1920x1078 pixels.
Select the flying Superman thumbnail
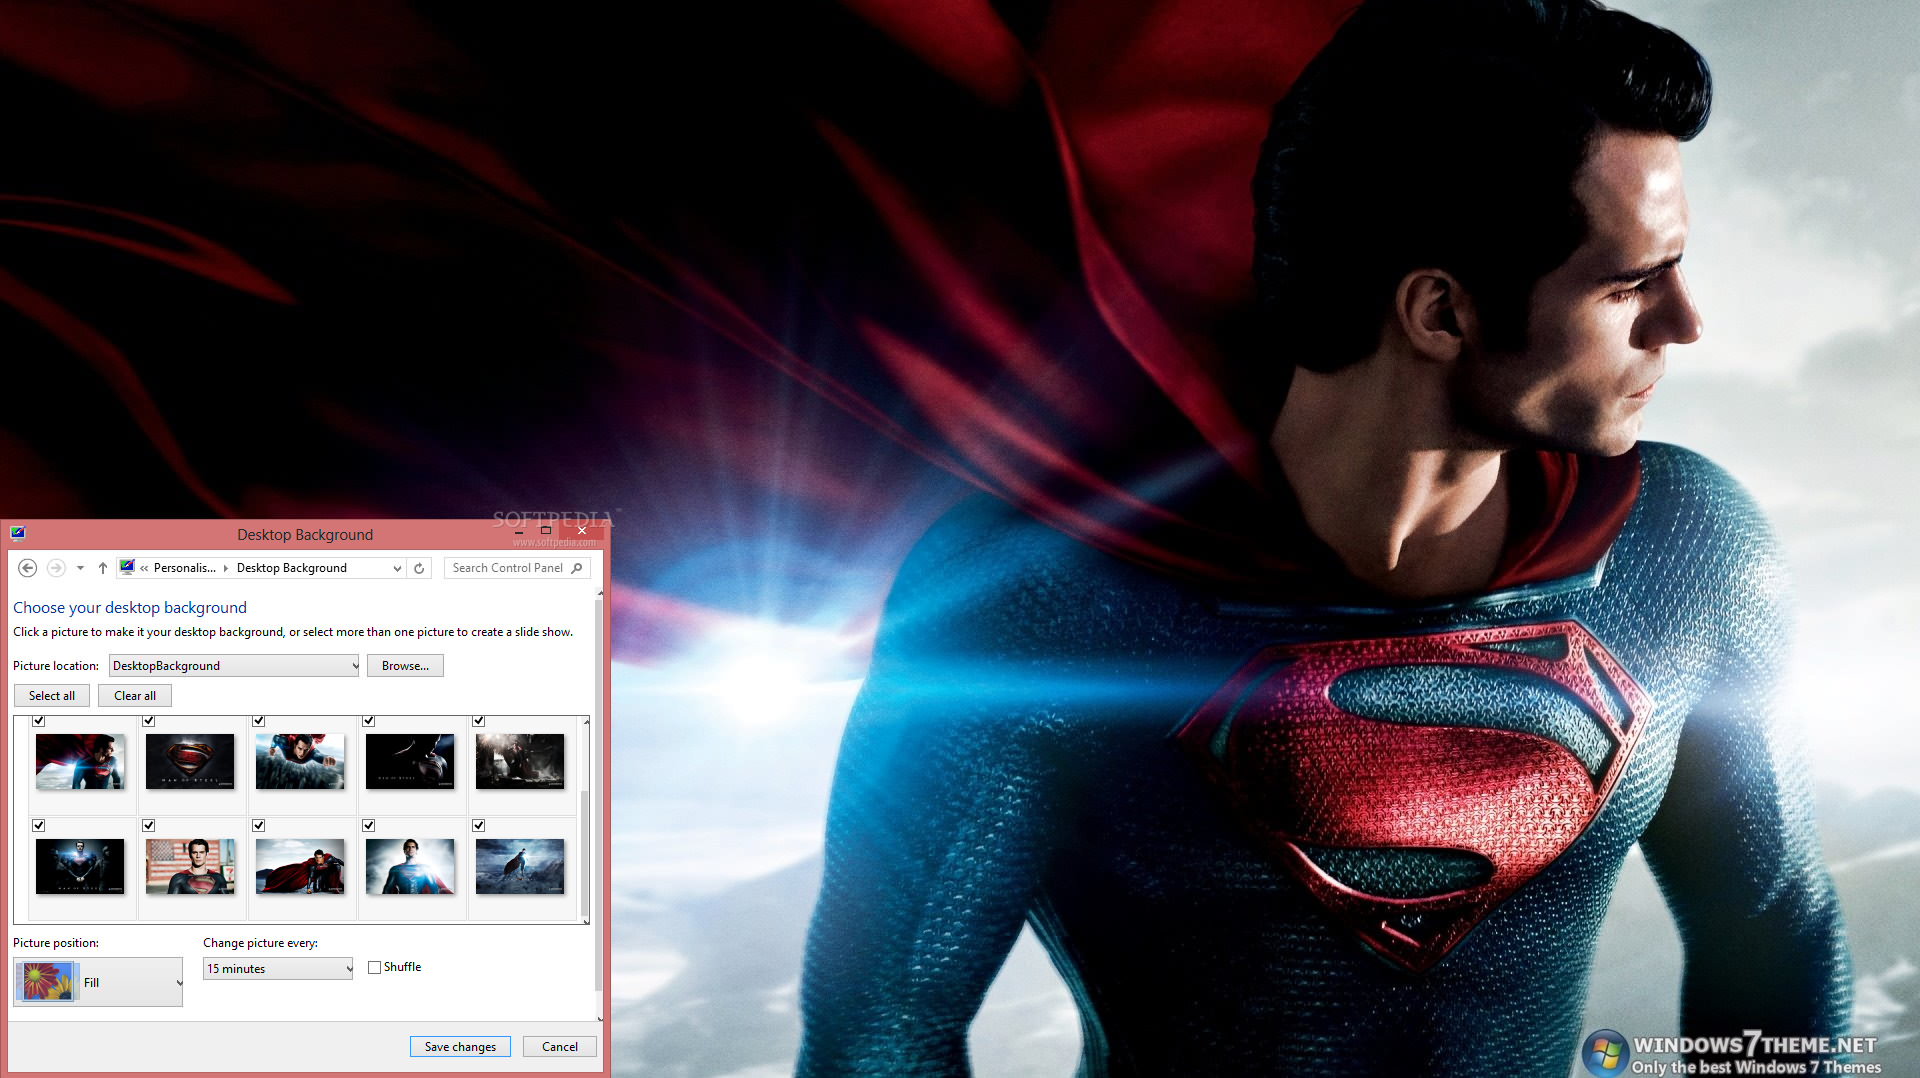click(x=300, y=762)
